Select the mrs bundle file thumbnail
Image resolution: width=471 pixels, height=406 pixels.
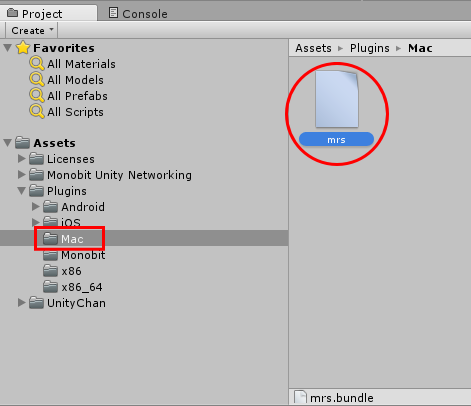pos(337,99)
